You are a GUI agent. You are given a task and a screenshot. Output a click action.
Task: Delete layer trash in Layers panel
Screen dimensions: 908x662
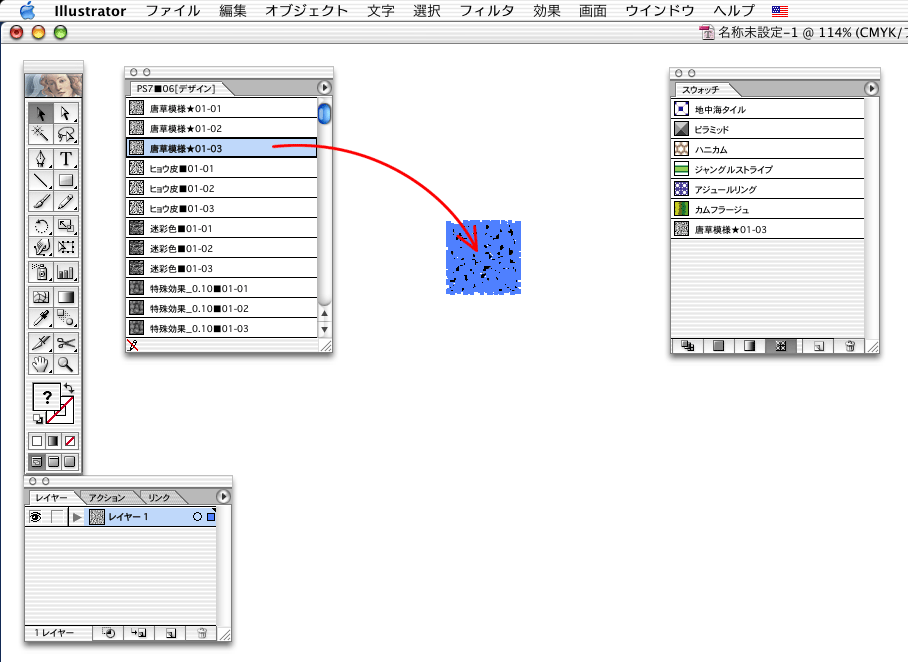click(202, 633)
